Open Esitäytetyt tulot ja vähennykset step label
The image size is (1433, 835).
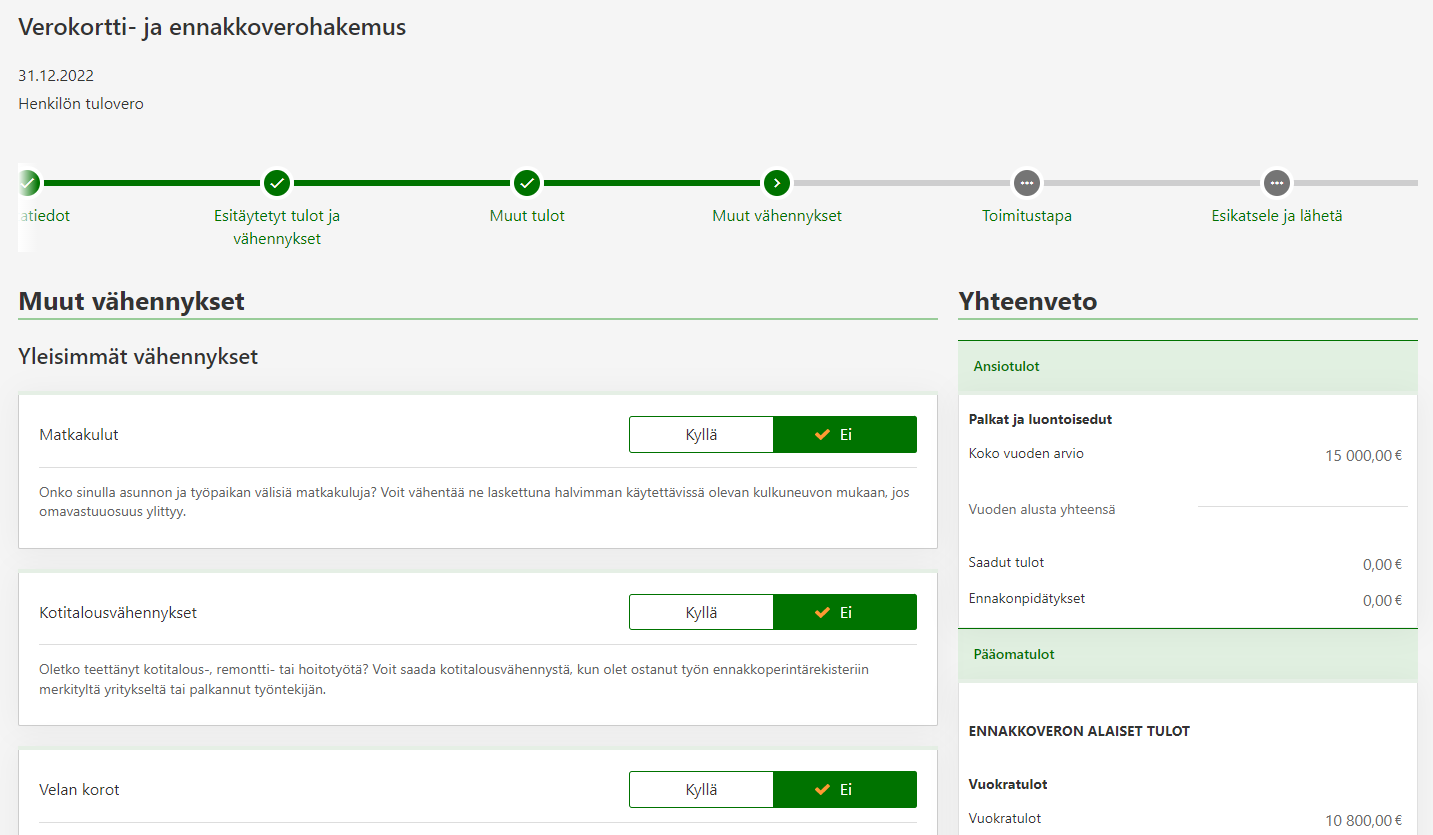point(277,227)
